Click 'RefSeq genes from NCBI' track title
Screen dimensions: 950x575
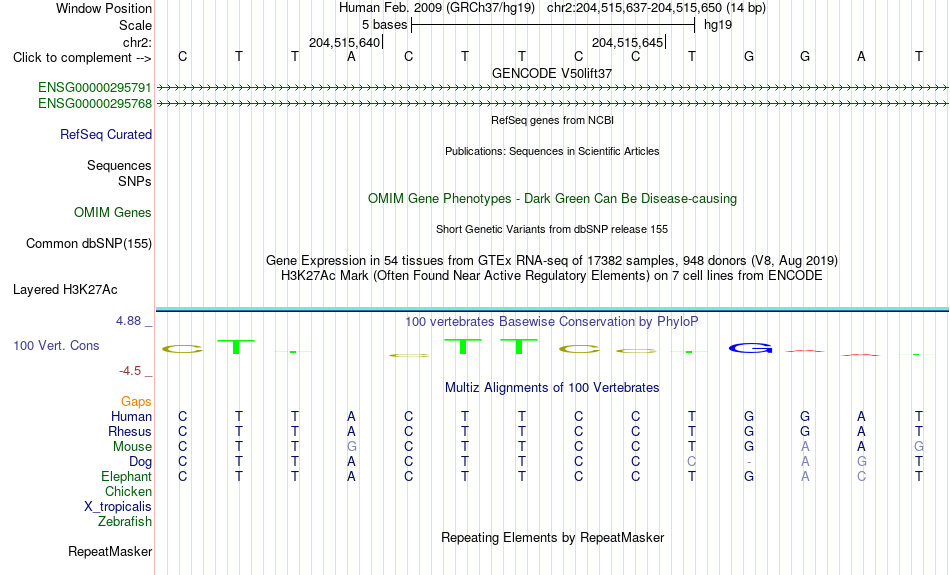[552, 121]
